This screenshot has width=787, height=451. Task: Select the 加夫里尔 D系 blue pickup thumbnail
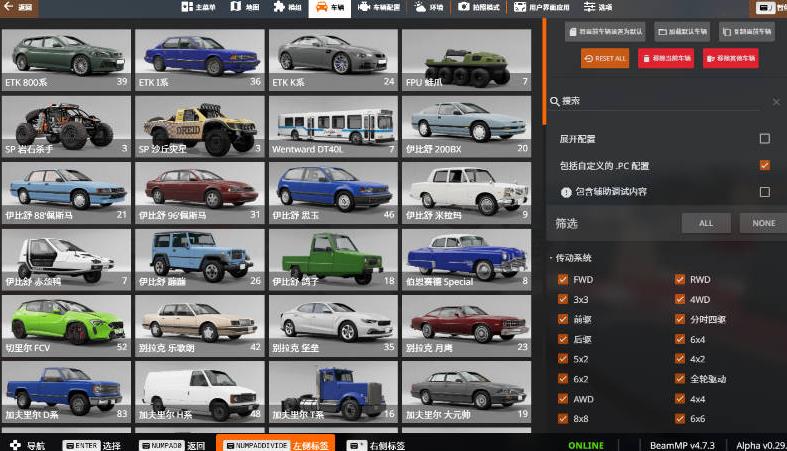click(66, 392)
